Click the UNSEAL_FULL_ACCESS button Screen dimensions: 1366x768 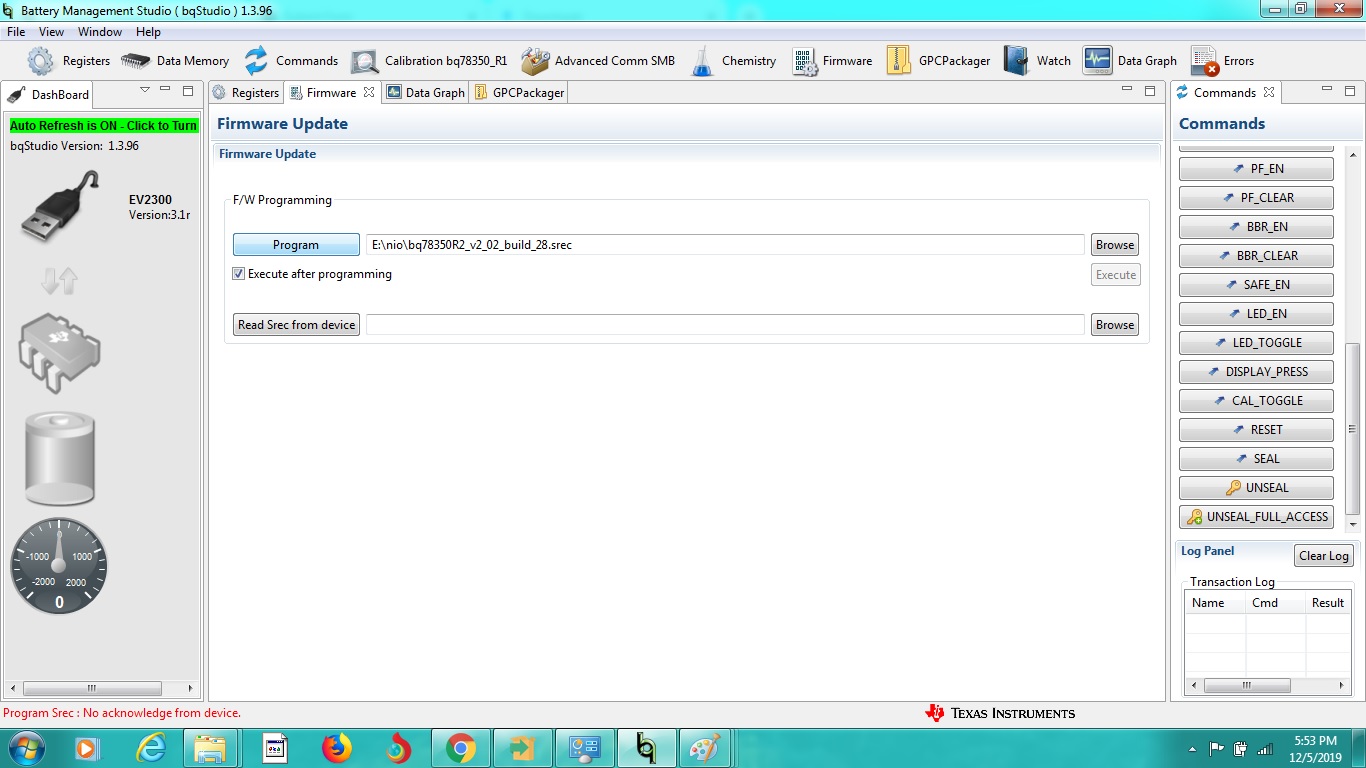click(x=1256, y=517)
